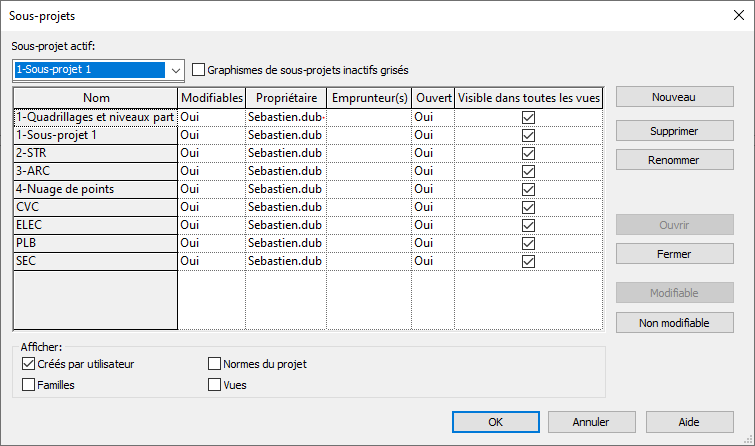Screen dimensions: 755x446
Task: Tick the Vues checkbox
Action: tap(214, 384)
